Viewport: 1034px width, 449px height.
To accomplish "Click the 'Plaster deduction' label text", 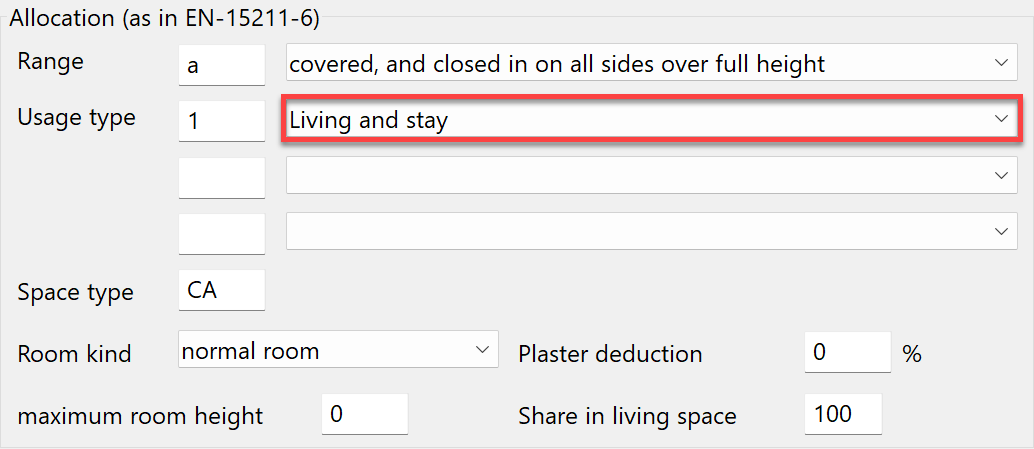I will pos(610,354).
